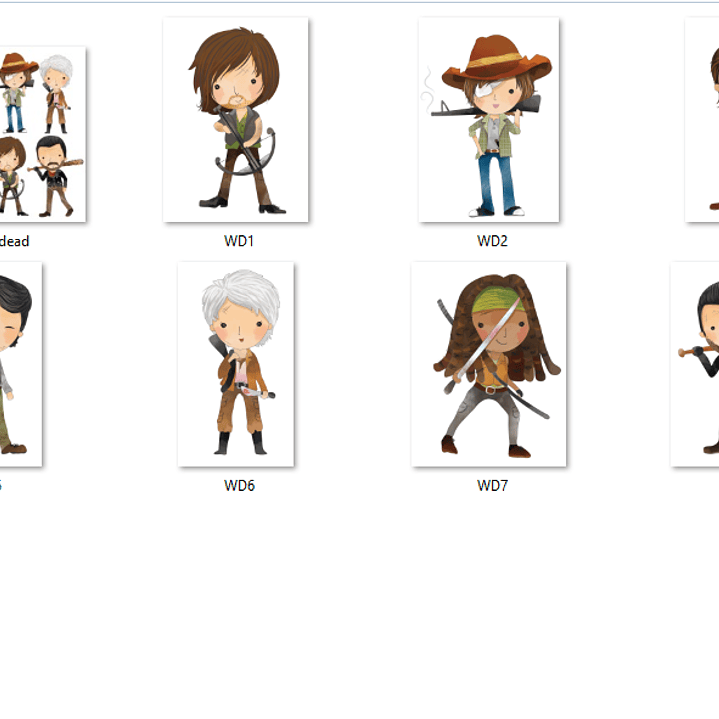
Task: Click the file name ending in 'dead'
Action: pyautogui.click(x=14, y=241)
